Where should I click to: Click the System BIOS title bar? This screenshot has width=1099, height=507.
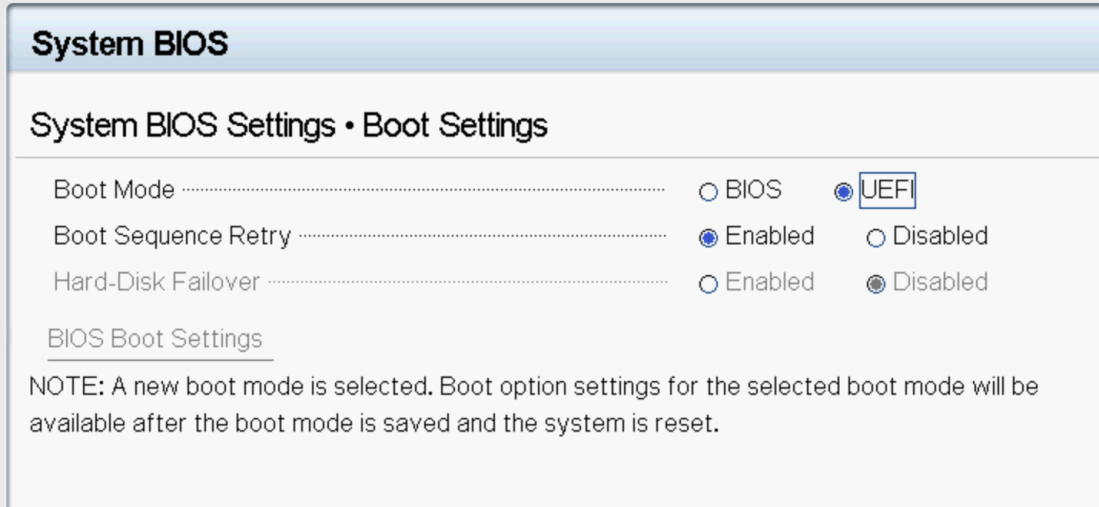click(x=130, y=44)
